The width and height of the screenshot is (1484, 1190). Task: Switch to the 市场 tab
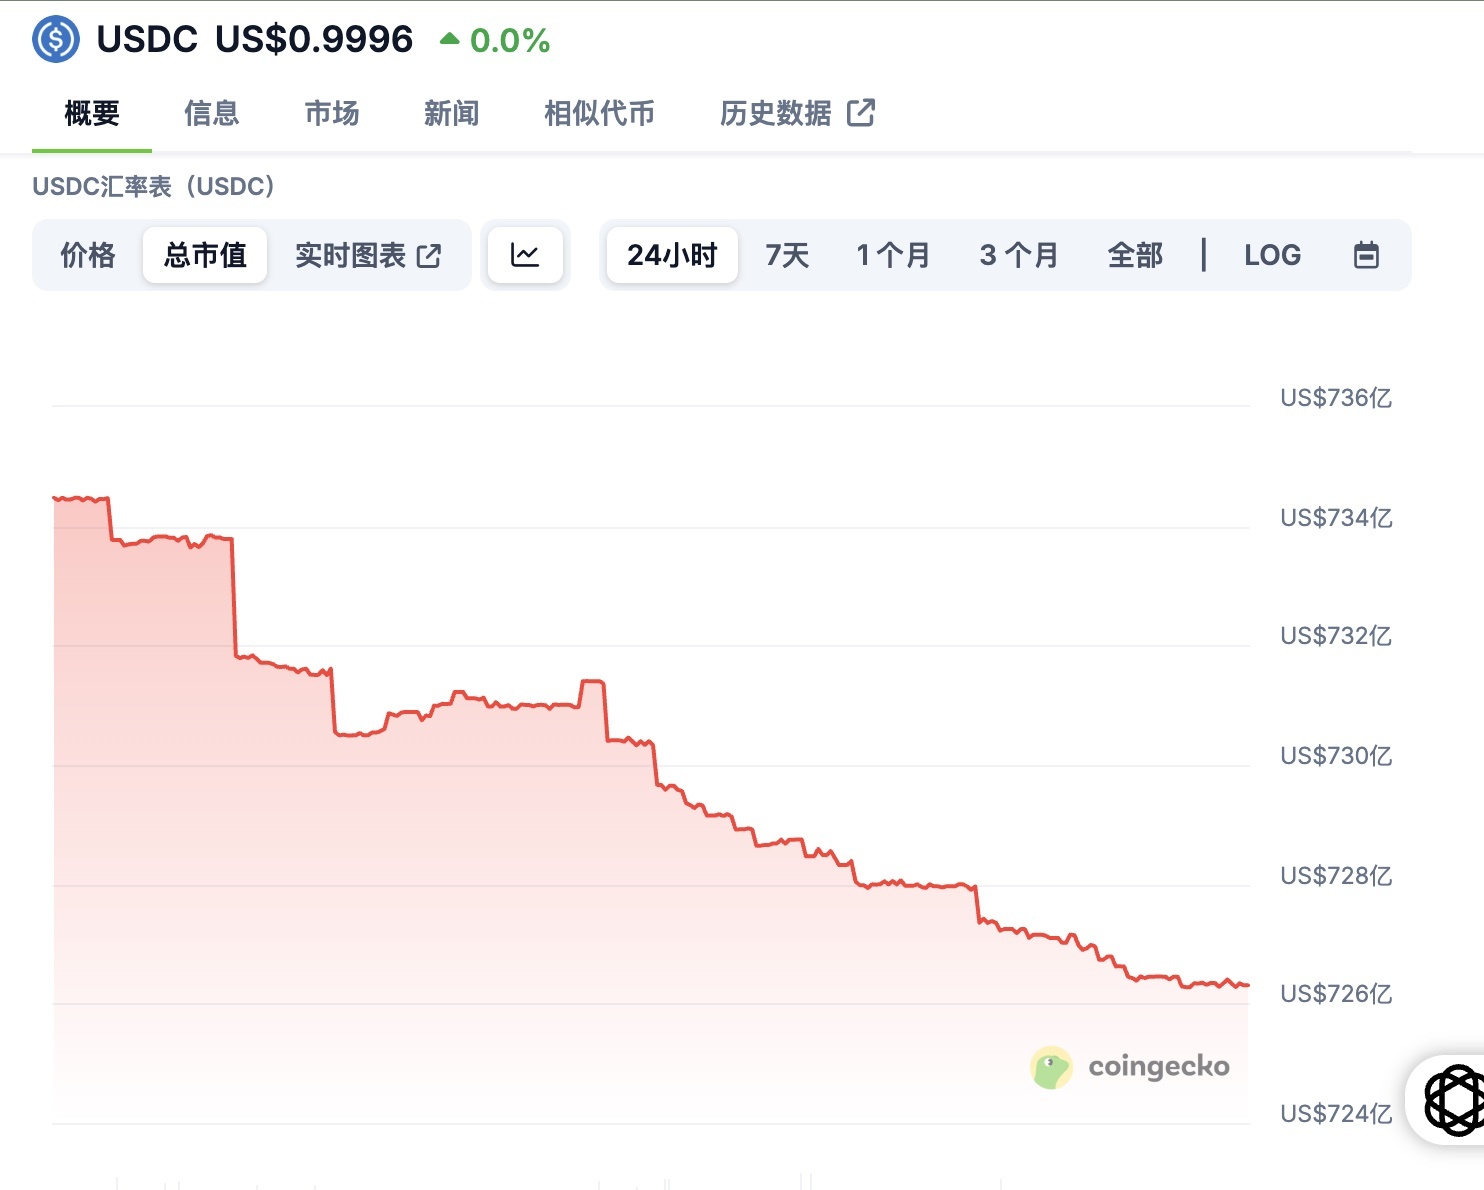[x=331, y=113]
